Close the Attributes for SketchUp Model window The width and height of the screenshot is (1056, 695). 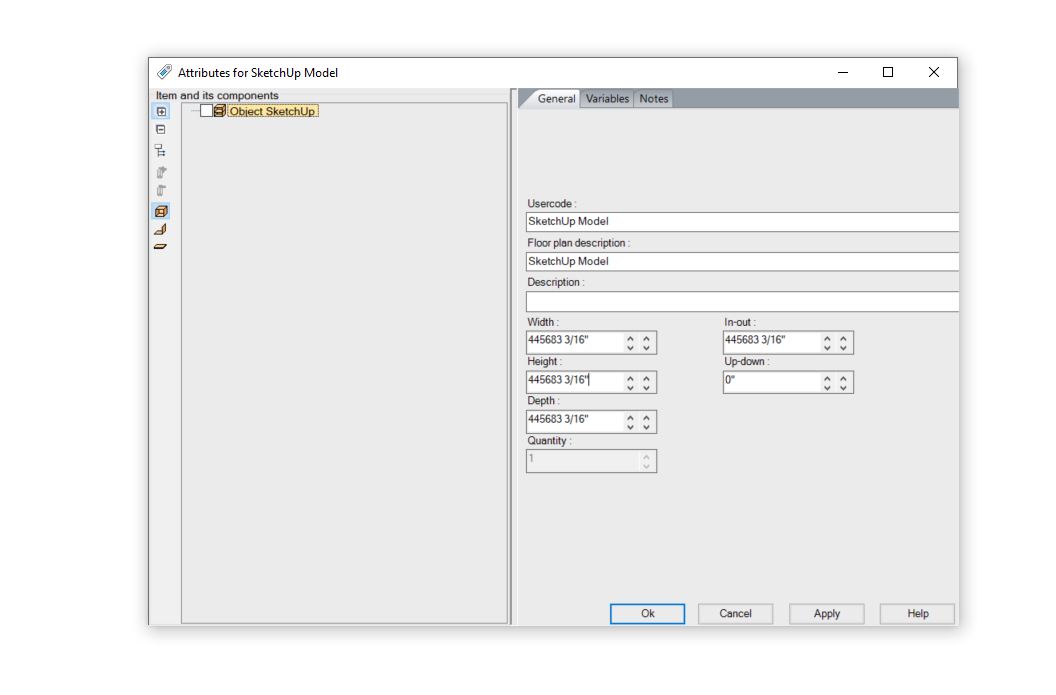(933, 72)
